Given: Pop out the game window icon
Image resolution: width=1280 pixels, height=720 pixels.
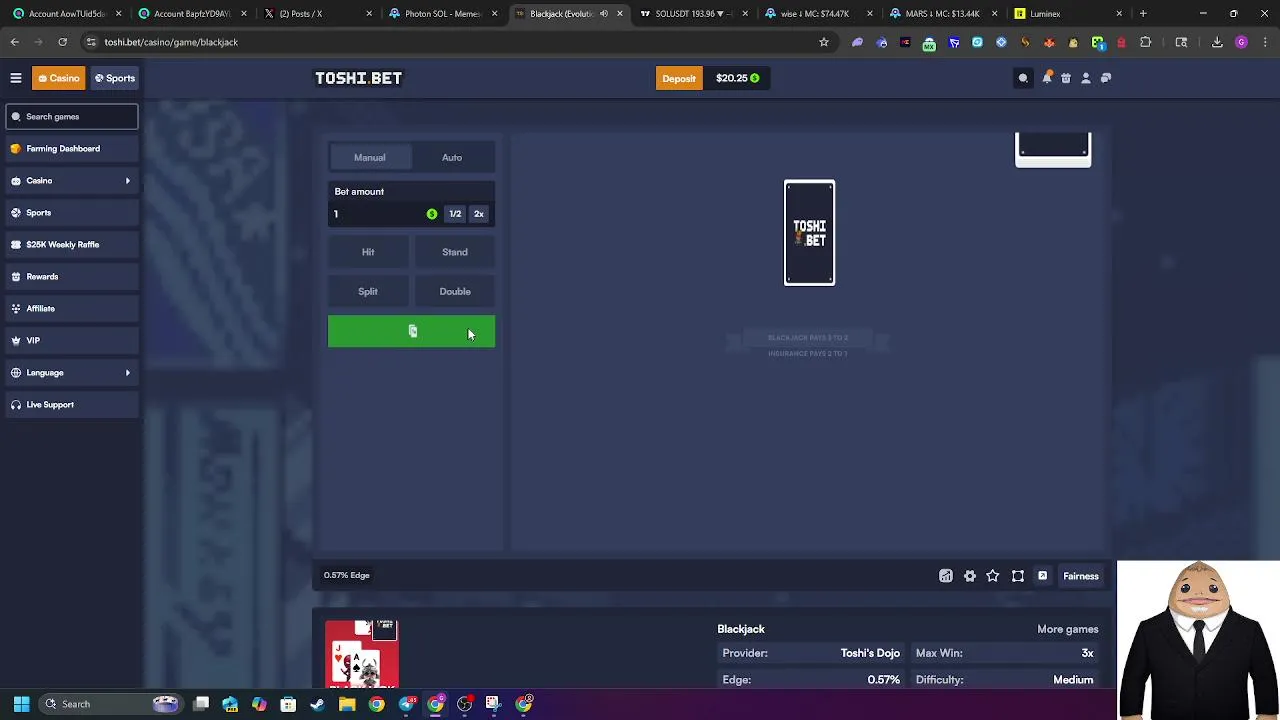Looking at the screenshot, I should click(x=1042, y=576).
